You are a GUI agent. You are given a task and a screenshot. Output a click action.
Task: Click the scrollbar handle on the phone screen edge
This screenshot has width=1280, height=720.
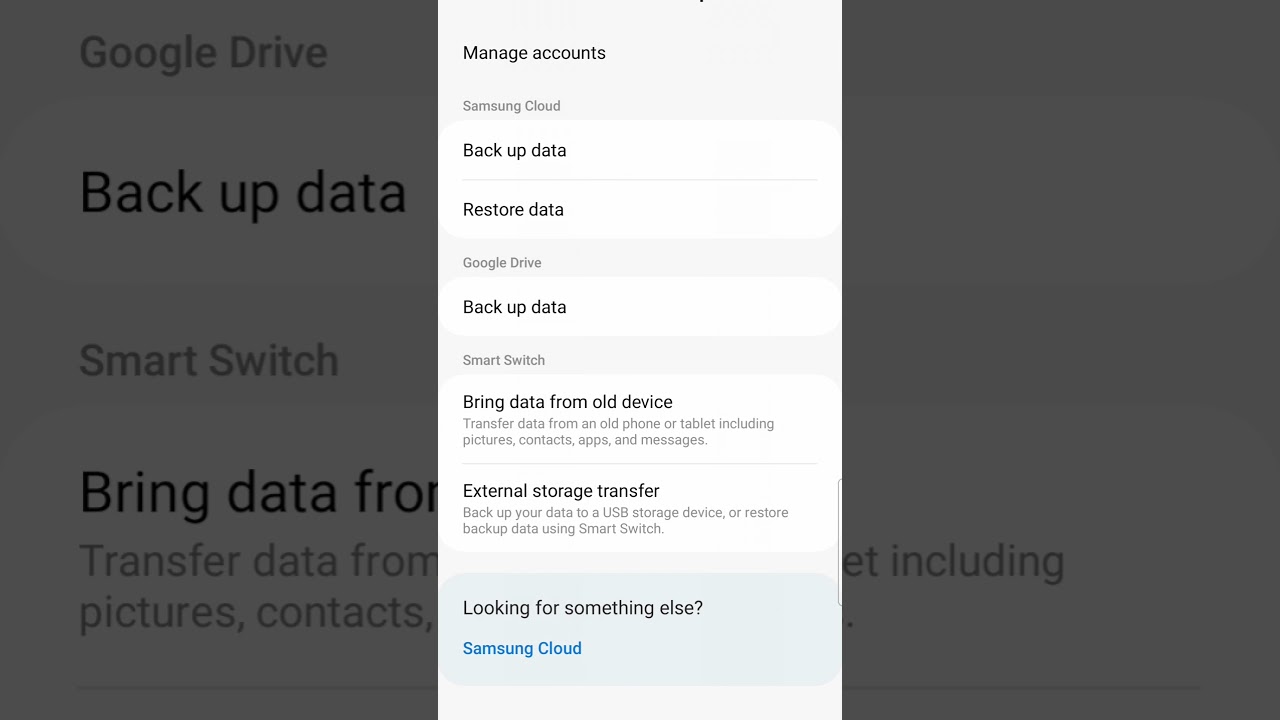[x=839, y=541]
